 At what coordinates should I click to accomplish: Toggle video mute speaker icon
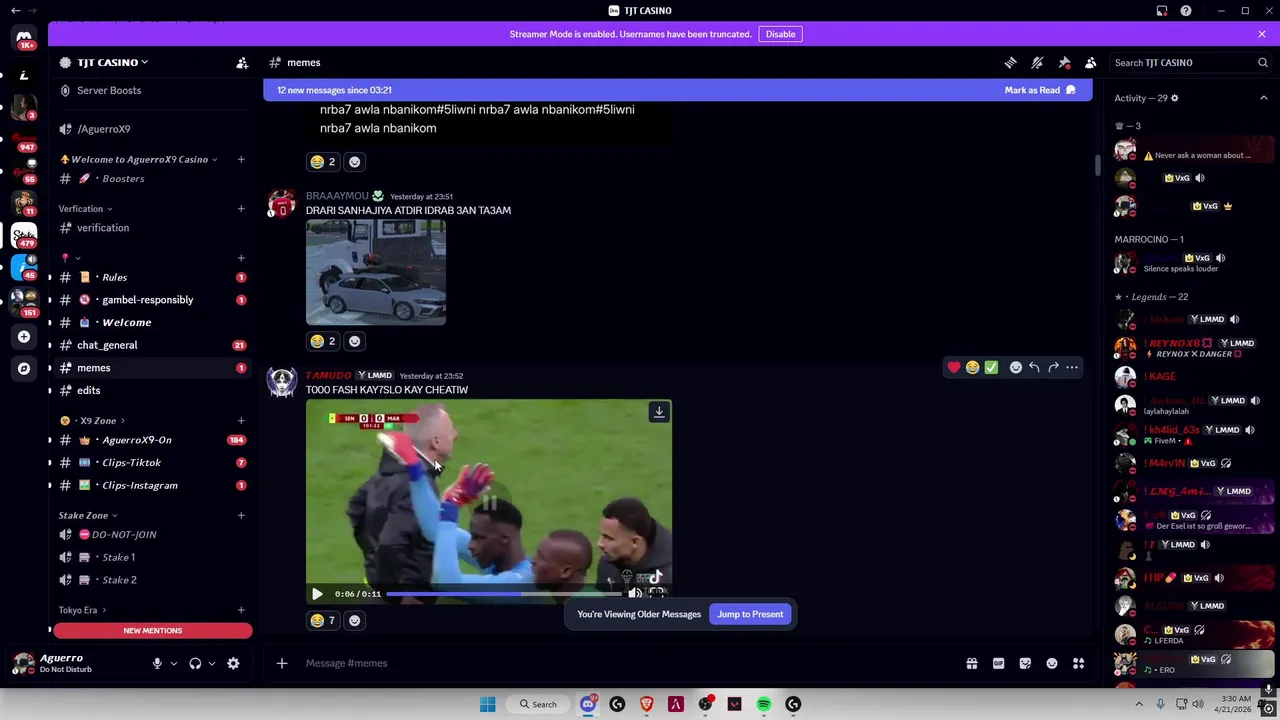[x=634, y=594]
